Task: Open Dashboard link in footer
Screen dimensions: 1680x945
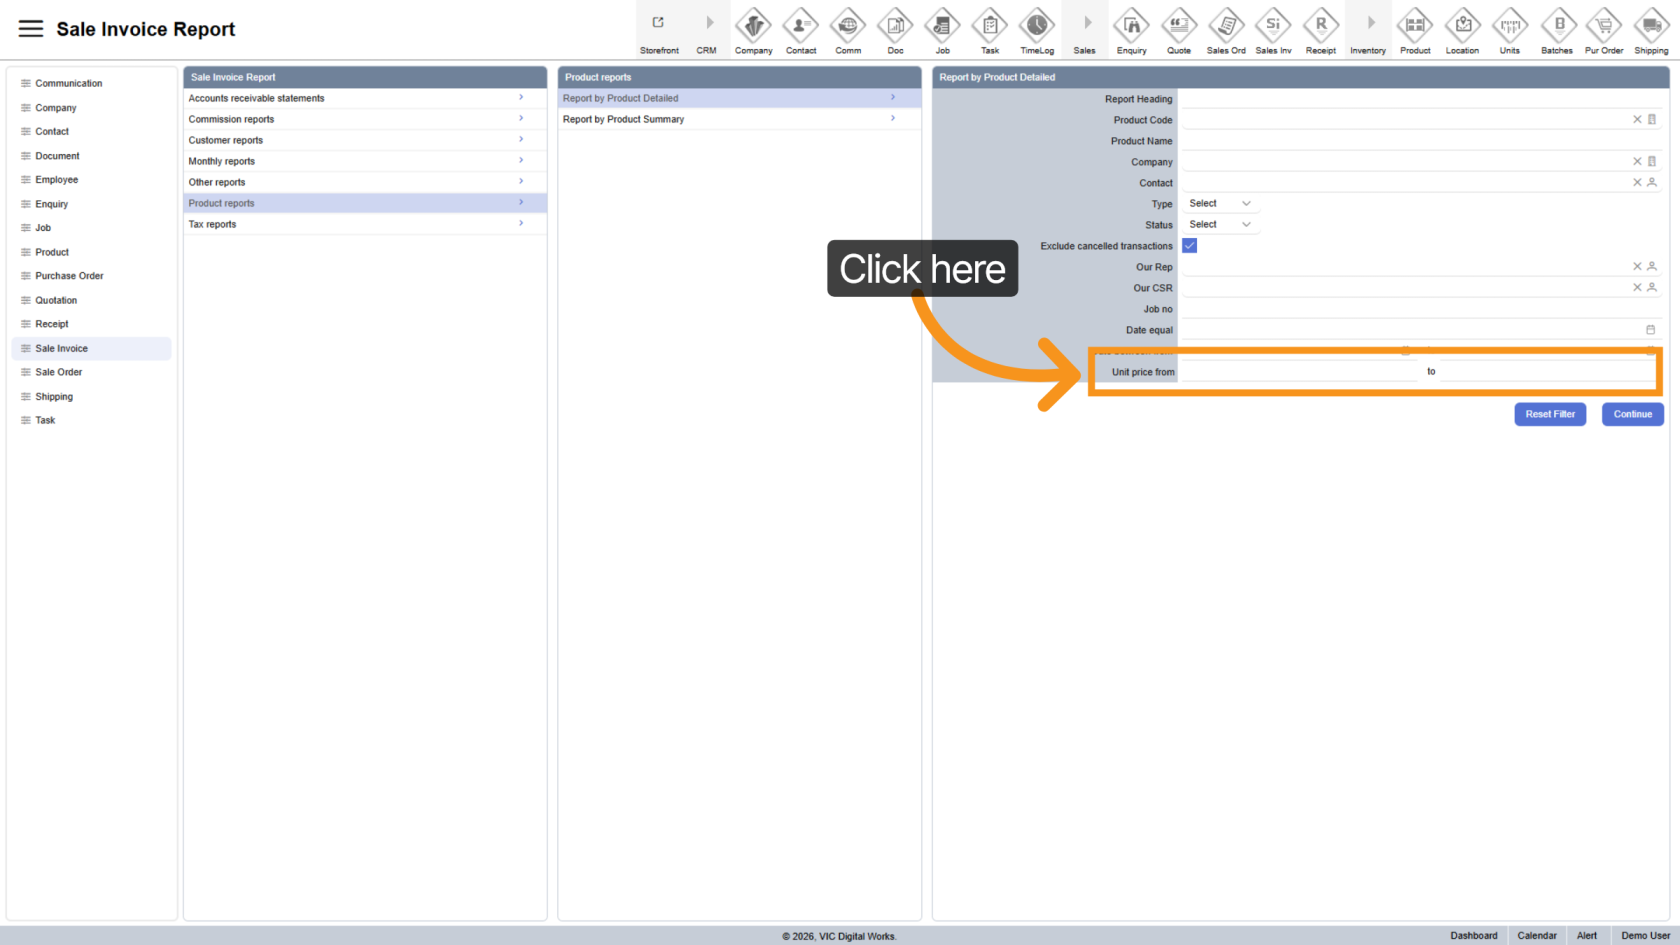Action: (1473, 936)
